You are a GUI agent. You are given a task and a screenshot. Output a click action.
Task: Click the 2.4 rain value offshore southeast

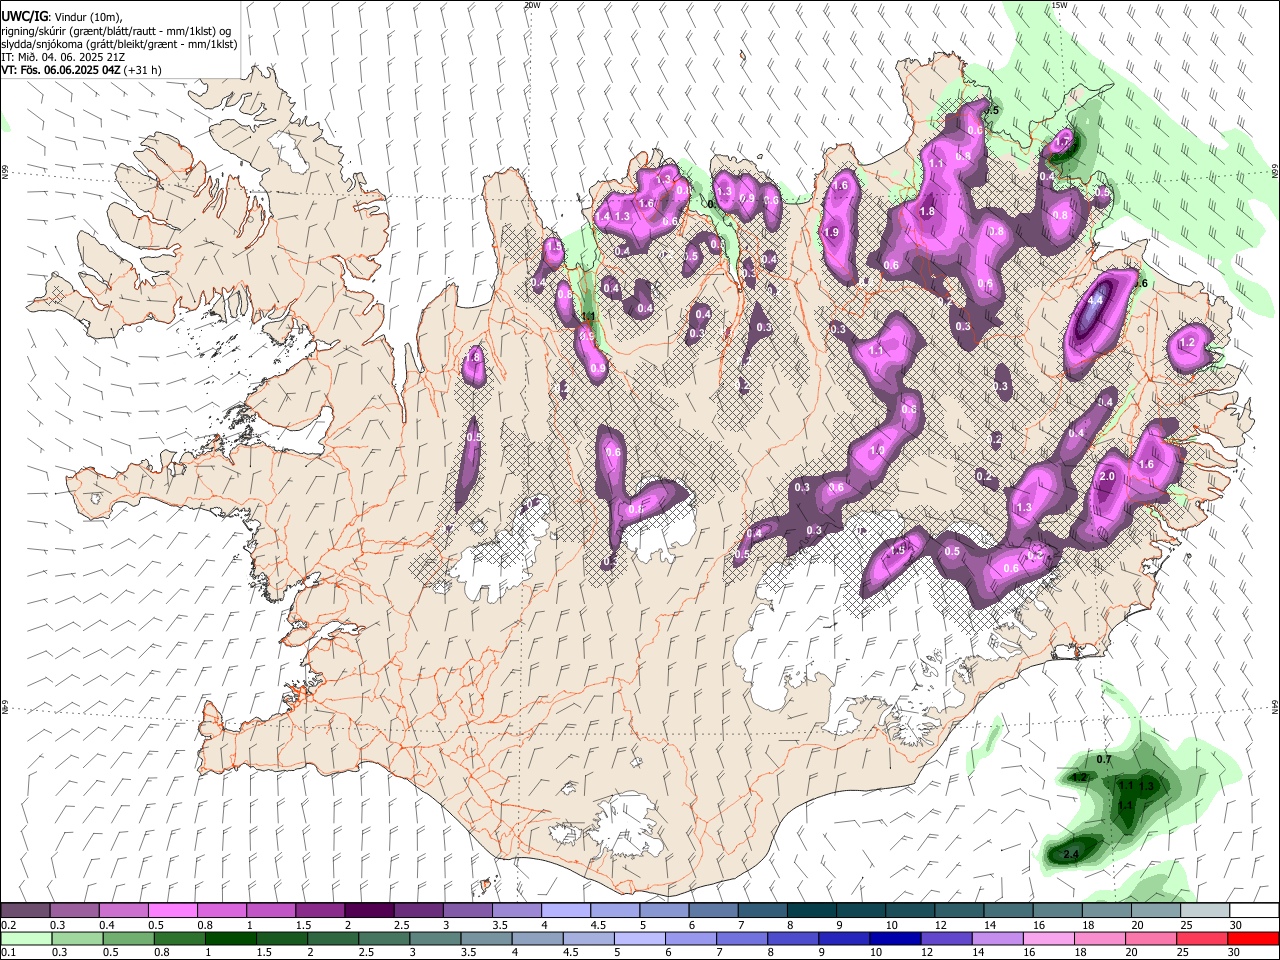(1071, 854)
